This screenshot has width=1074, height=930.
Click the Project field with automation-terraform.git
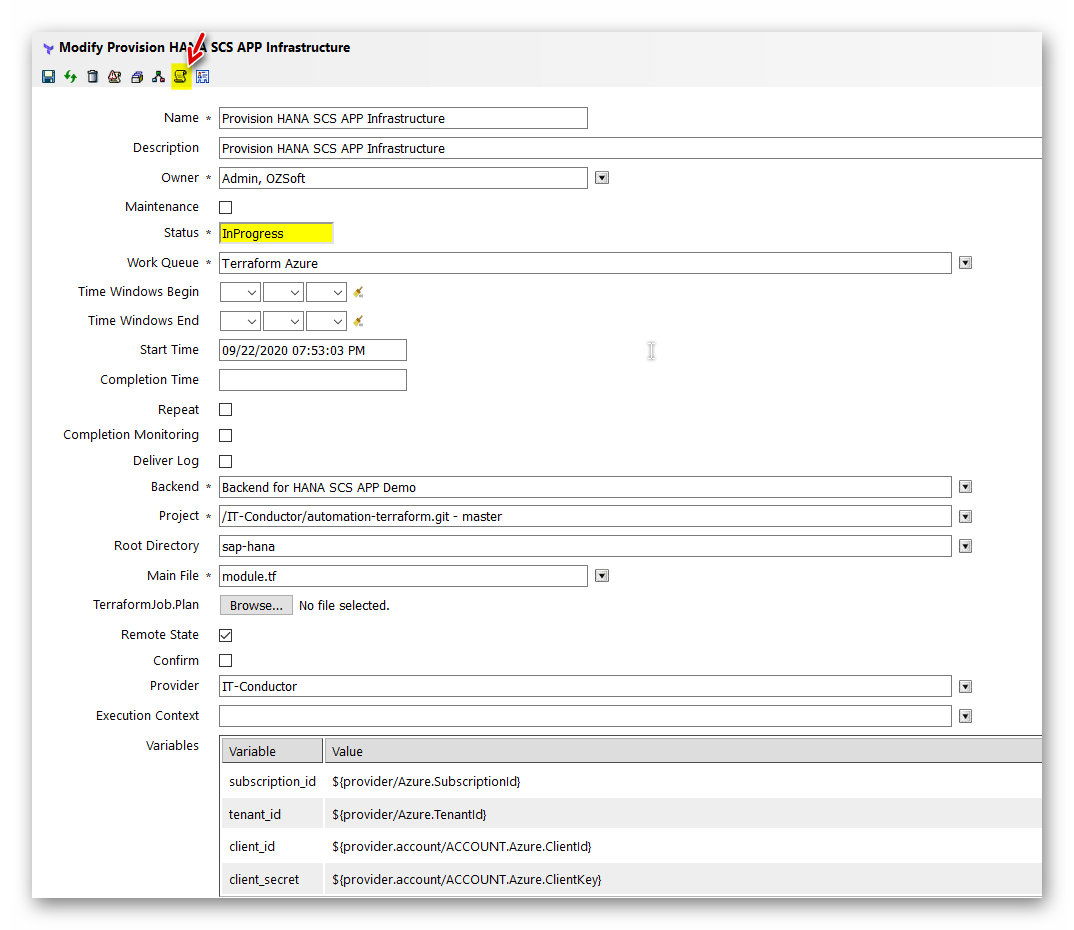[585, 516]
